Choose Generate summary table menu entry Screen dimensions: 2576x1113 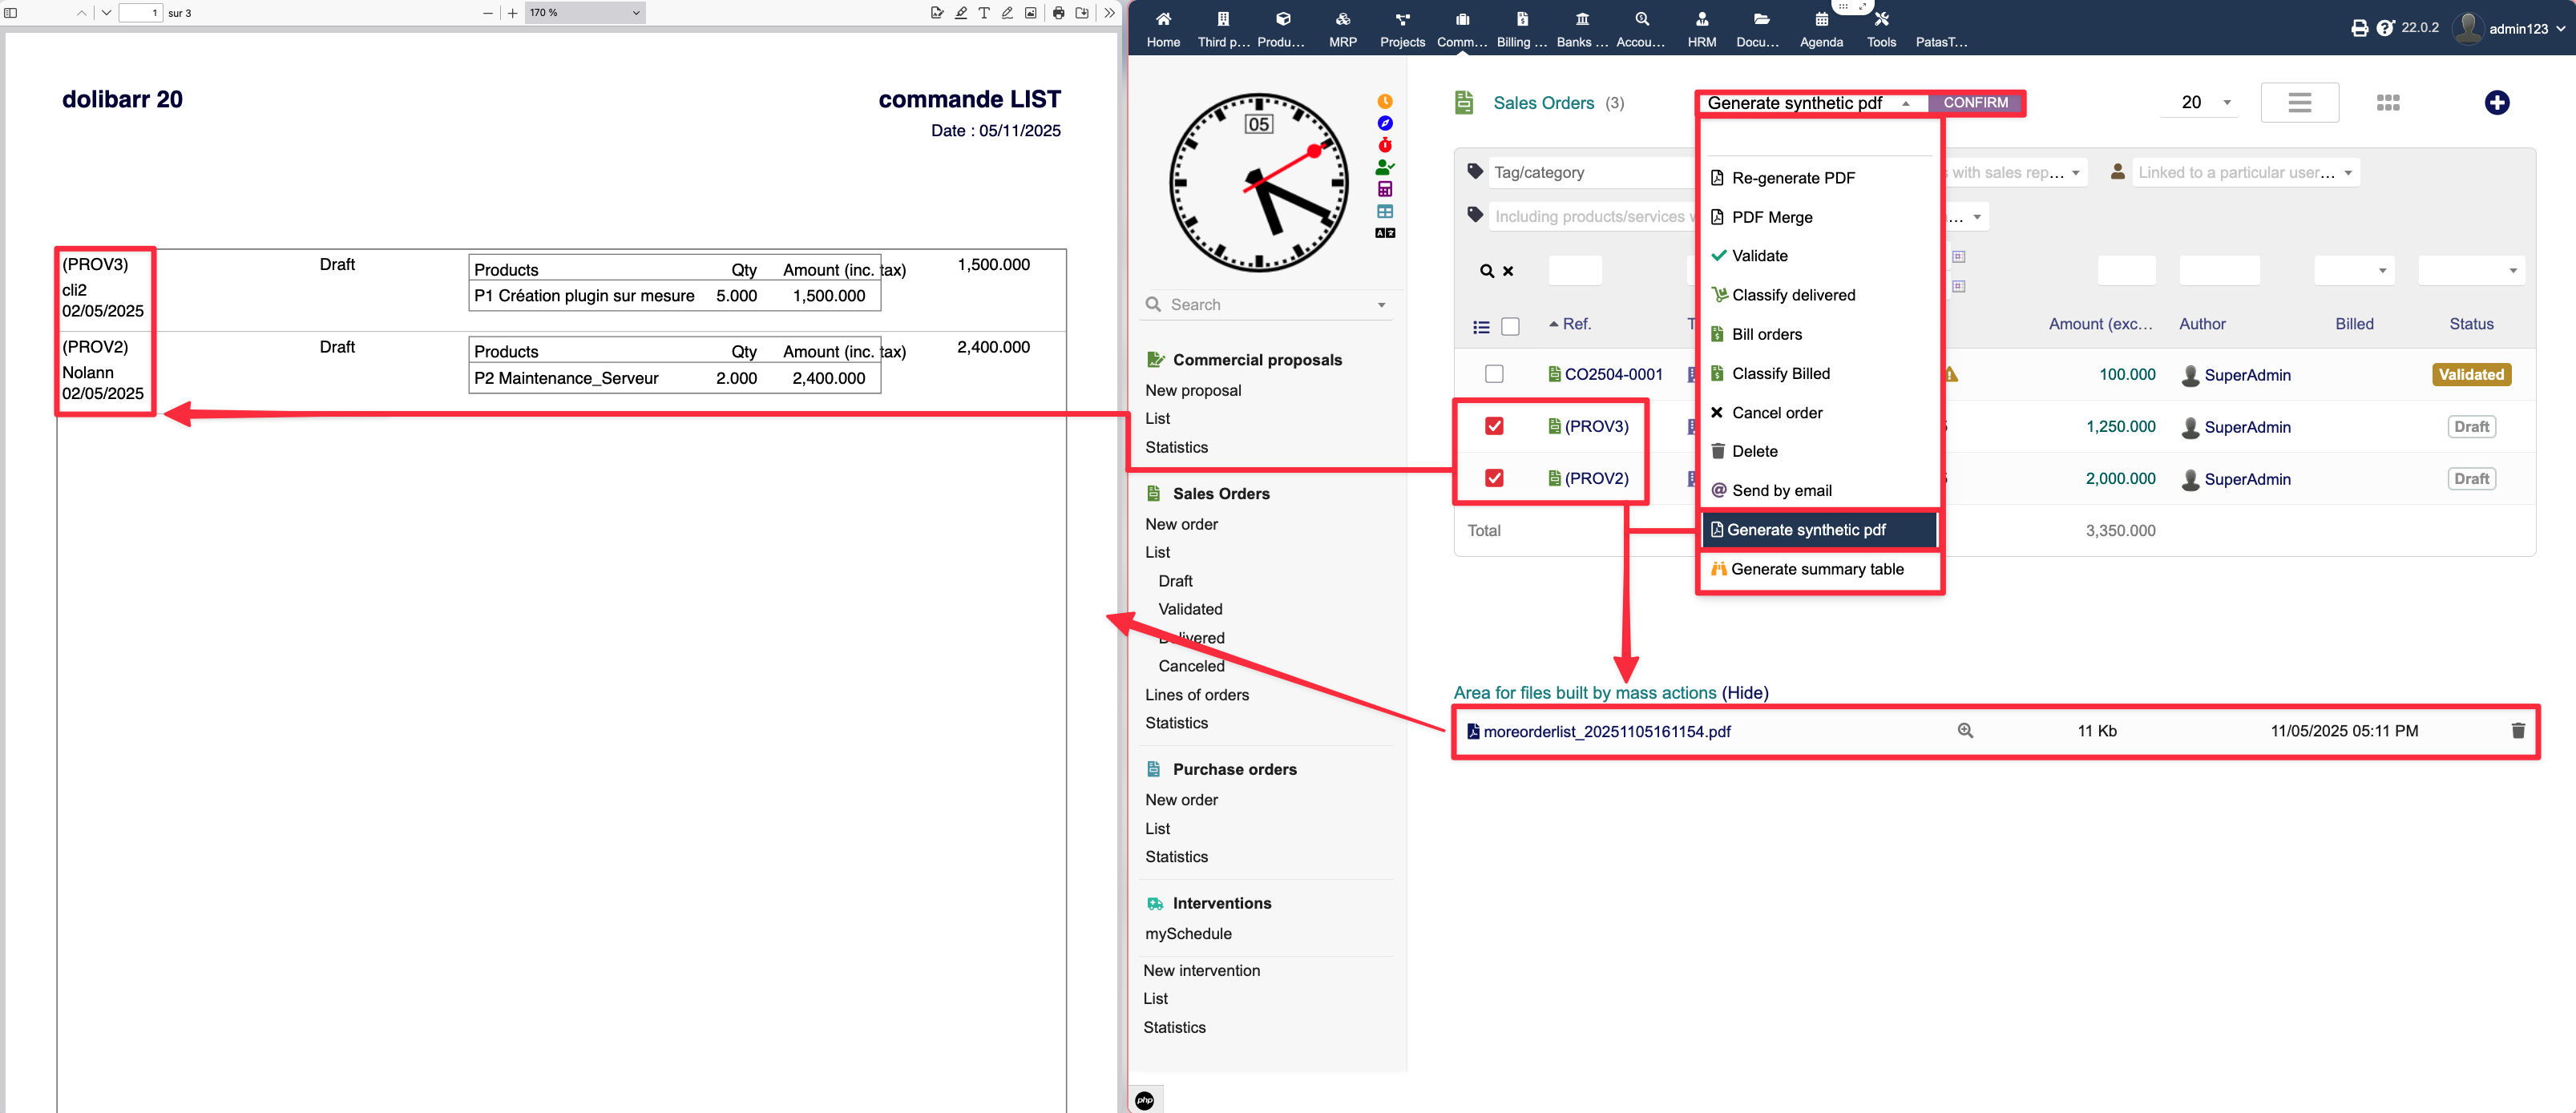click(x=1816, y=569)
